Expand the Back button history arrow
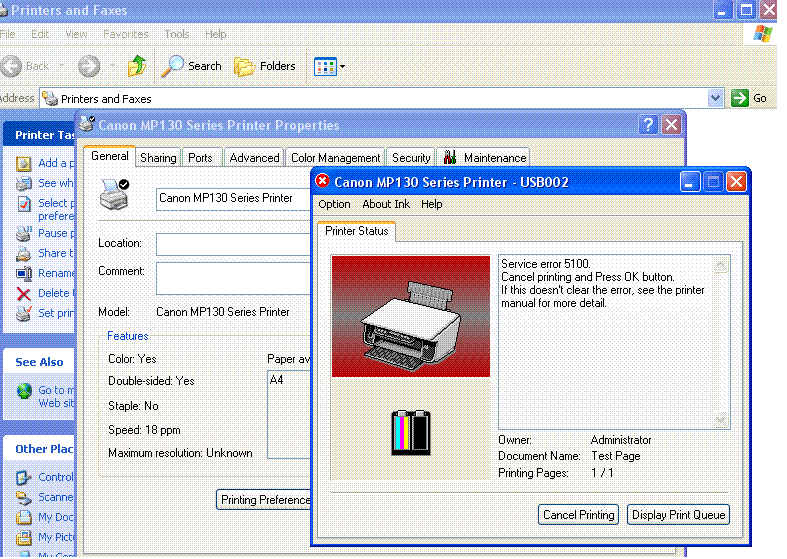The image size is (787, 559). 61,66
